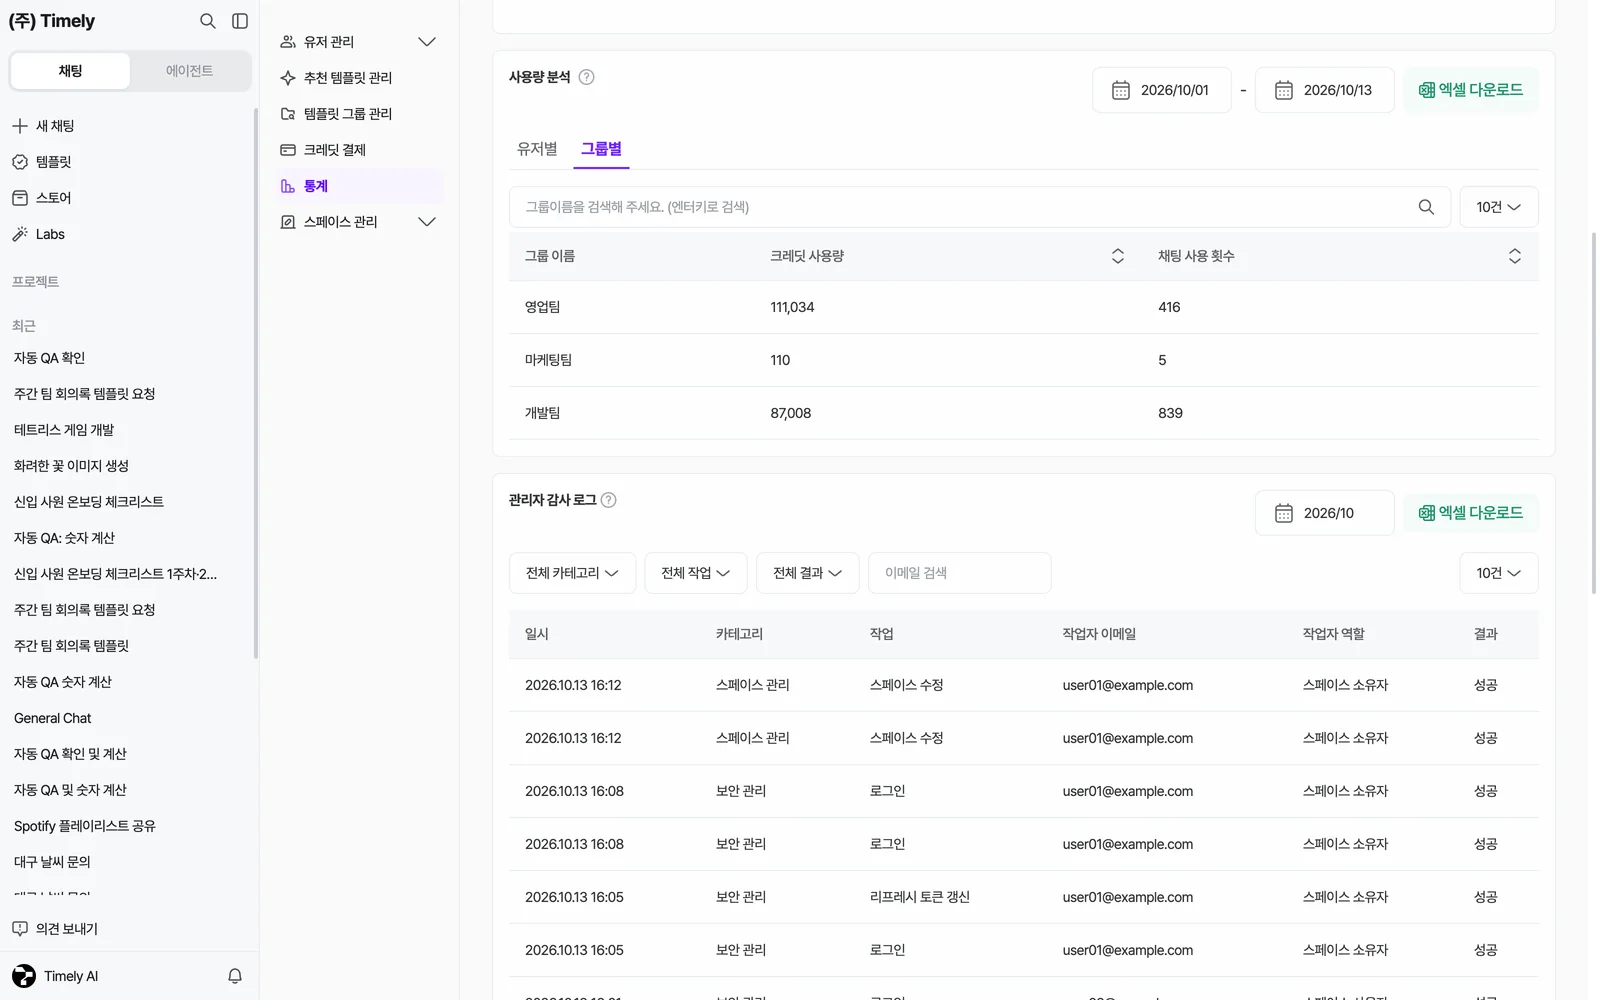
Task: Click the 마케팅팀 group row name
Action: pos(548,360)
